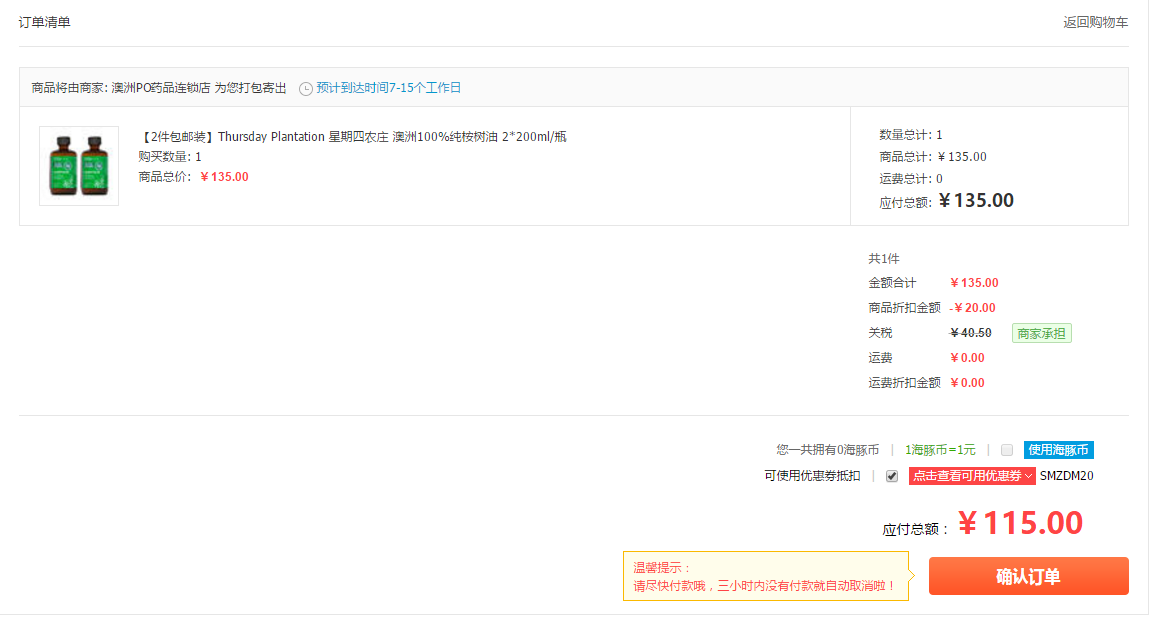Click the green 商家承担 badge
1150x617 pixels.
pyautogui.click(x=1041, y=333)
